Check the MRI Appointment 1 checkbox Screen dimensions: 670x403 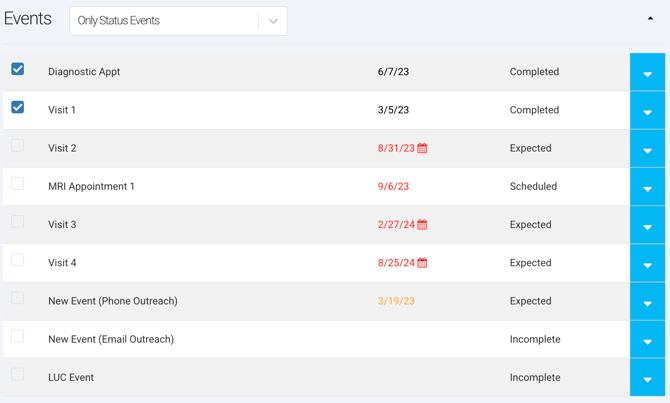[x=18, y=184]
